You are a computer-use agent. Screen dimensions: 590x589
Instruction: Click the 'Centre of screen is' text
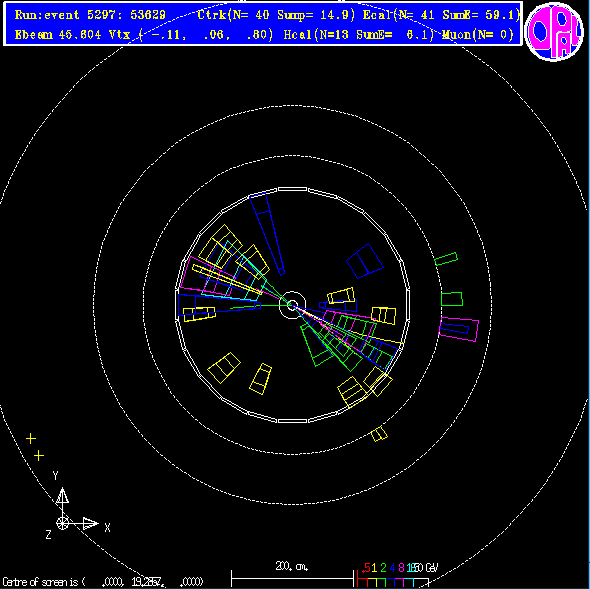coord(44,582)
